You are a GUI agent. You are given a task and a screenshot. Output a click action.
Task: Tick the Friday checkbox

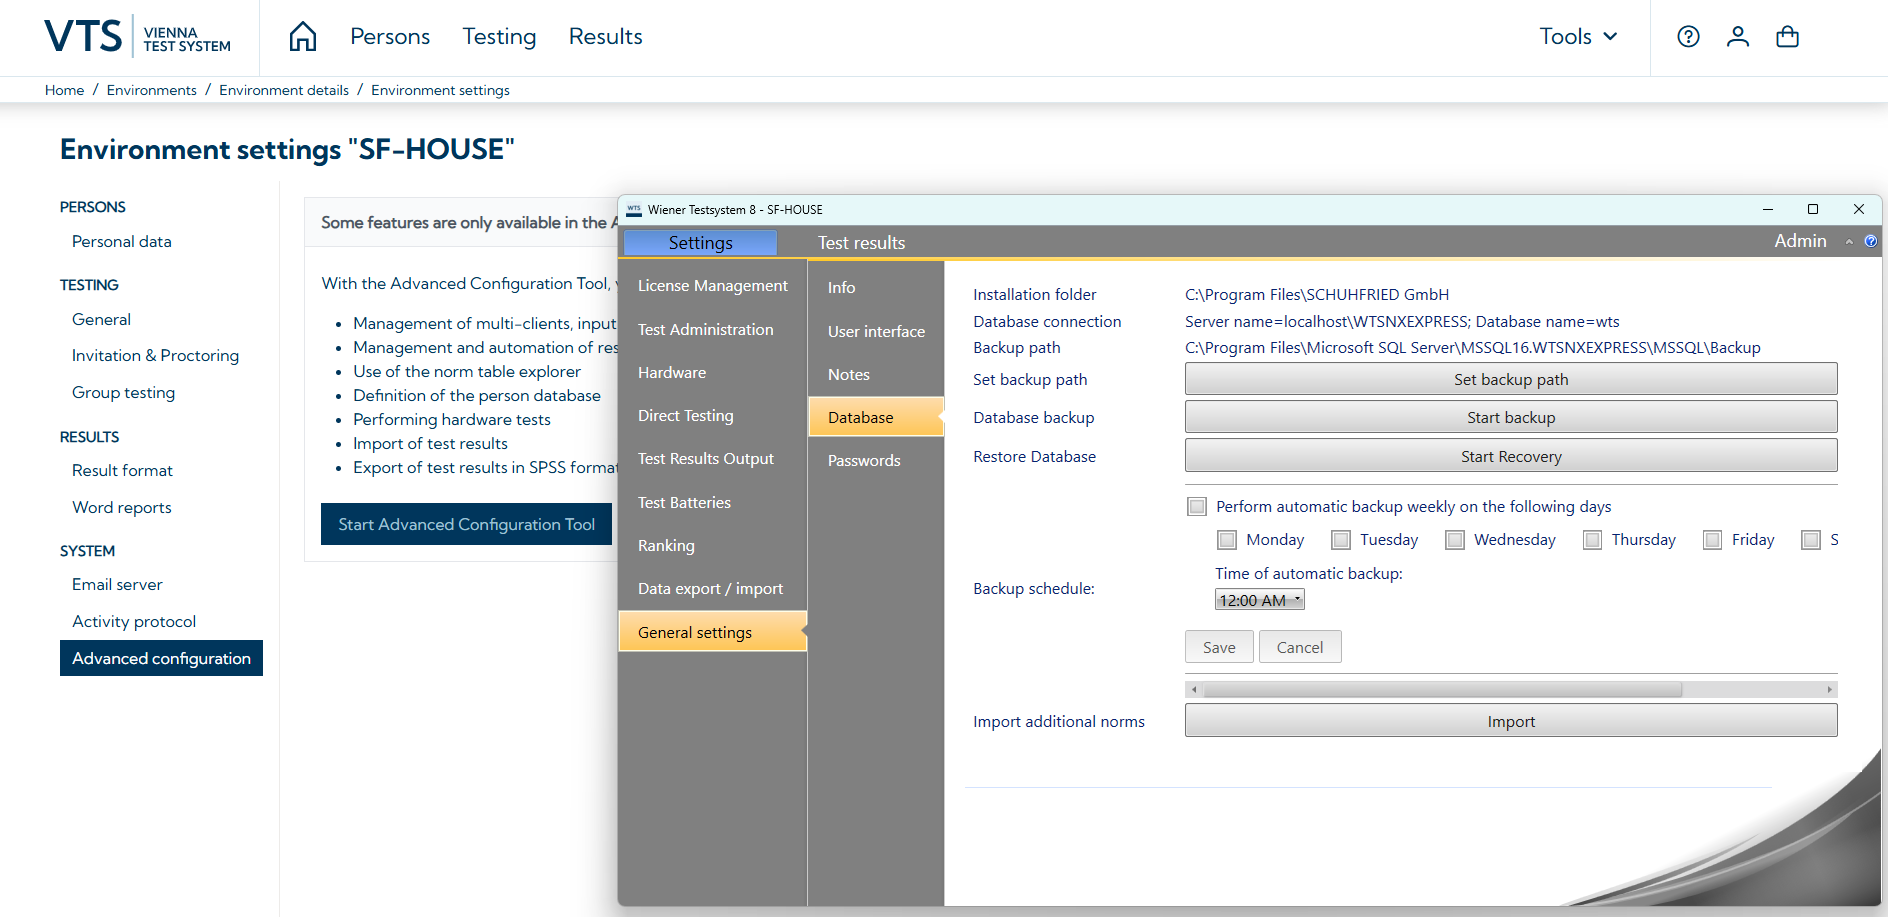(x=1713, y=540)
